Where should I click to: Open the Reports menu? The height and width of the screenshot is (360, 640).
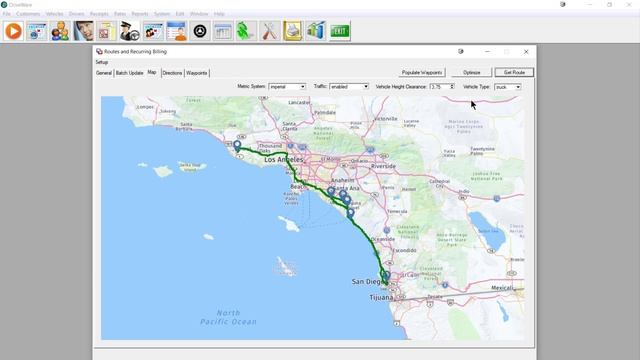coord(140,14)
